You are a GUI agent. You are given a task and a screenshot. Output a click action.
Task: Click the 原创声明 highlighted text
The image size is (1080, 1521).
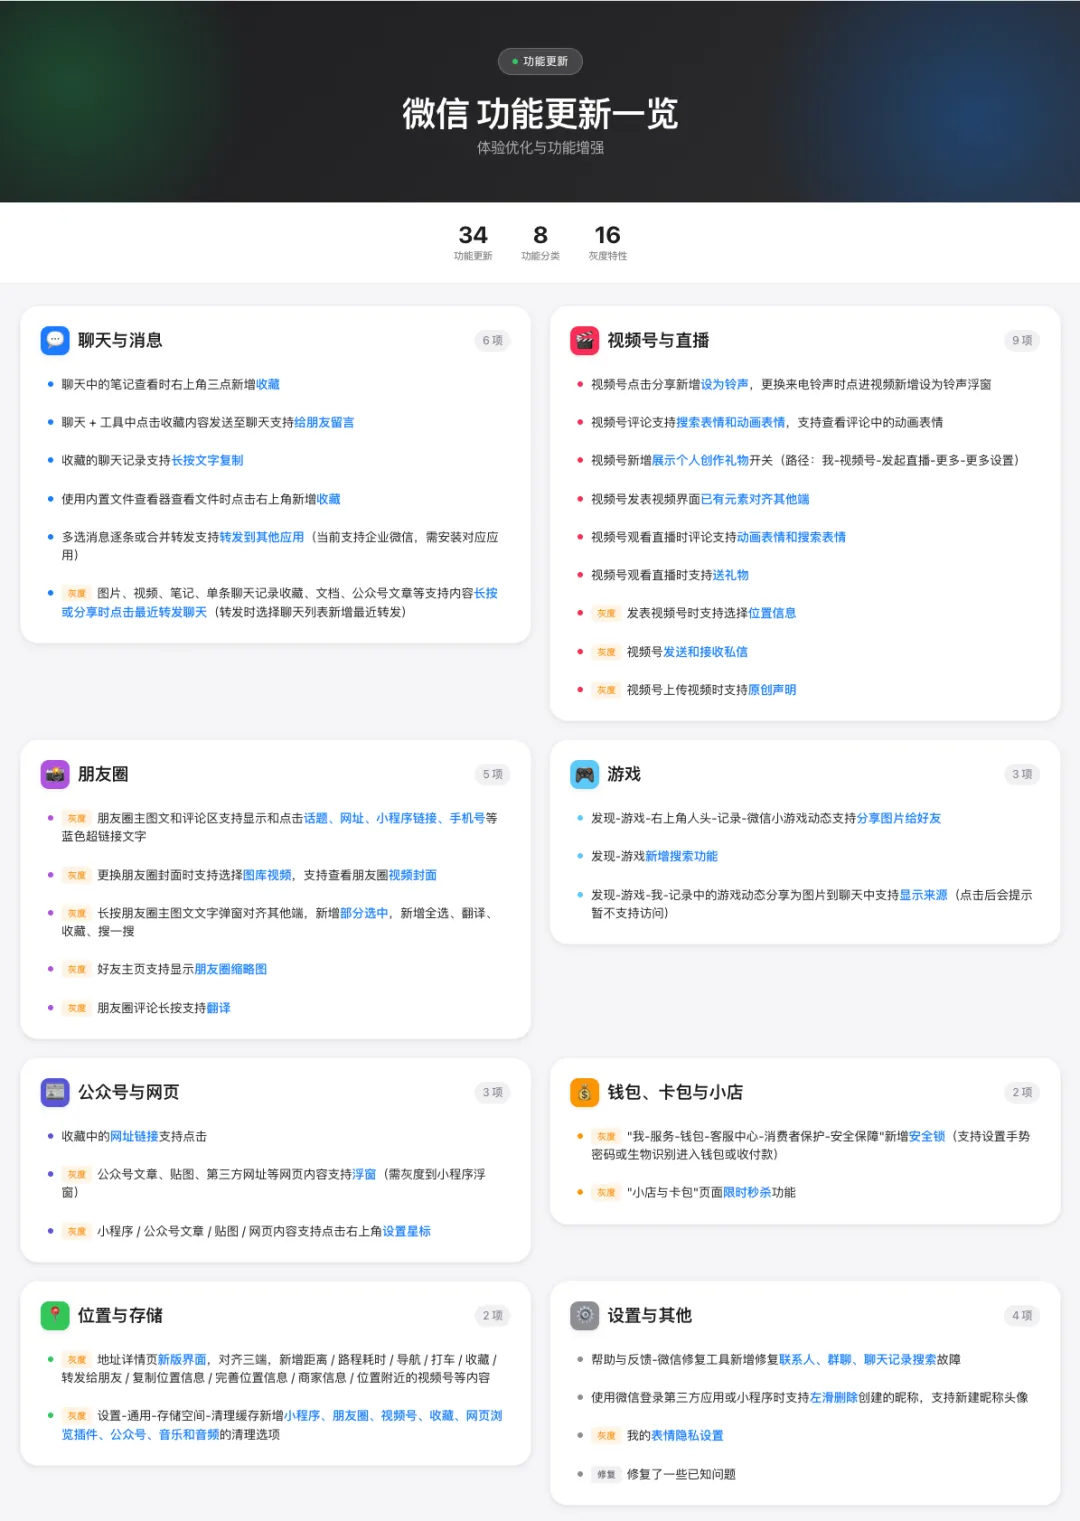pos(772,690)
